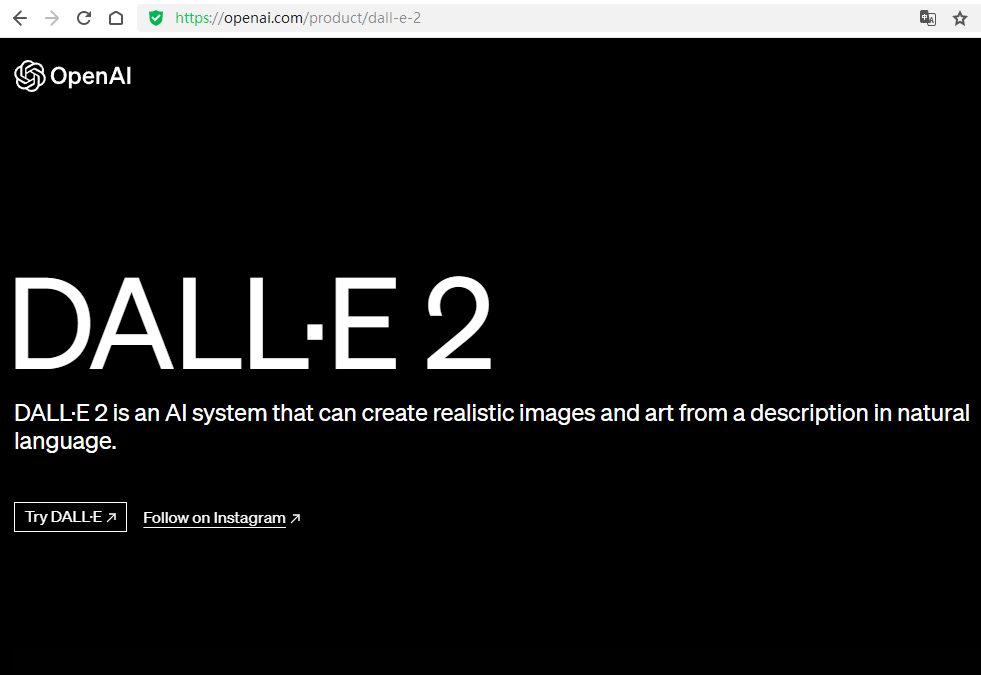981x675 pixels.
Task: Click the Try DALL·E button
Action: pos(70,517)
